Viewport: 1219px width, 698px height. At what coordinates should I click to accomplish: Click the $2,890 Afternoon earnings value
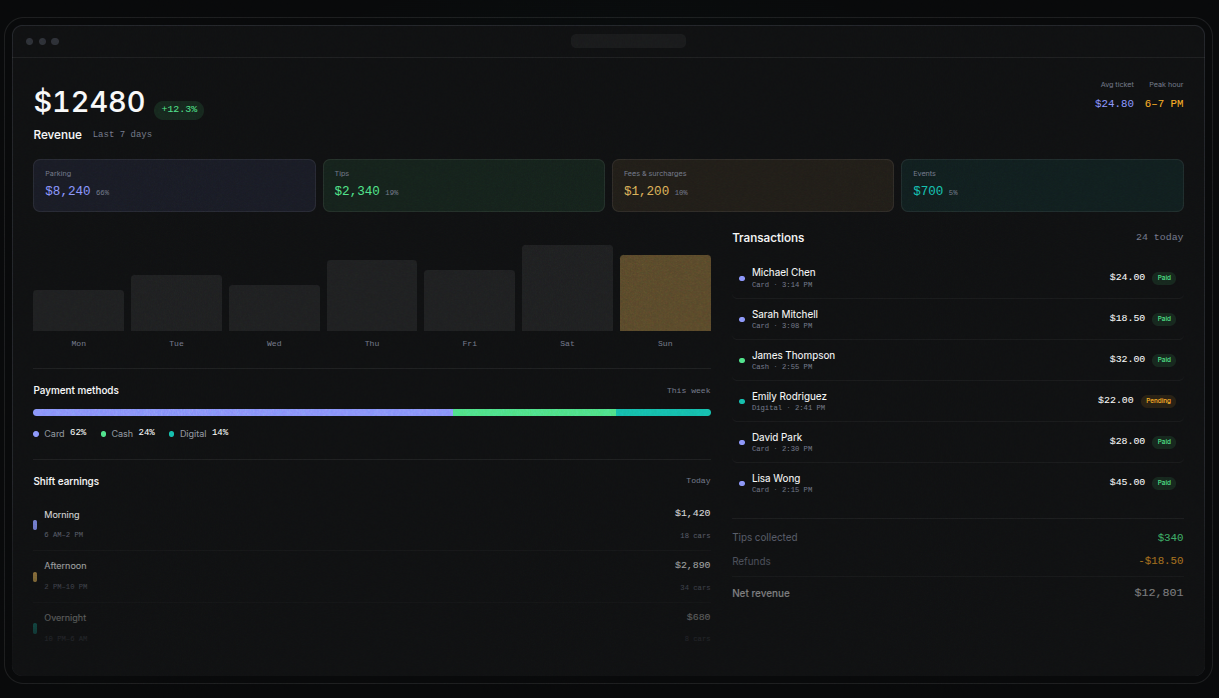point(692,565)
